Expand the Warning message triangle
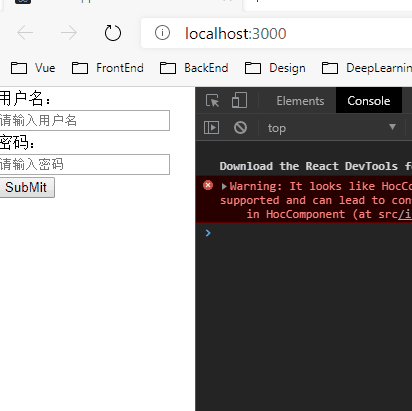This screenshot has height=411, width=412. pyautogui.click(x=224, y=186)
